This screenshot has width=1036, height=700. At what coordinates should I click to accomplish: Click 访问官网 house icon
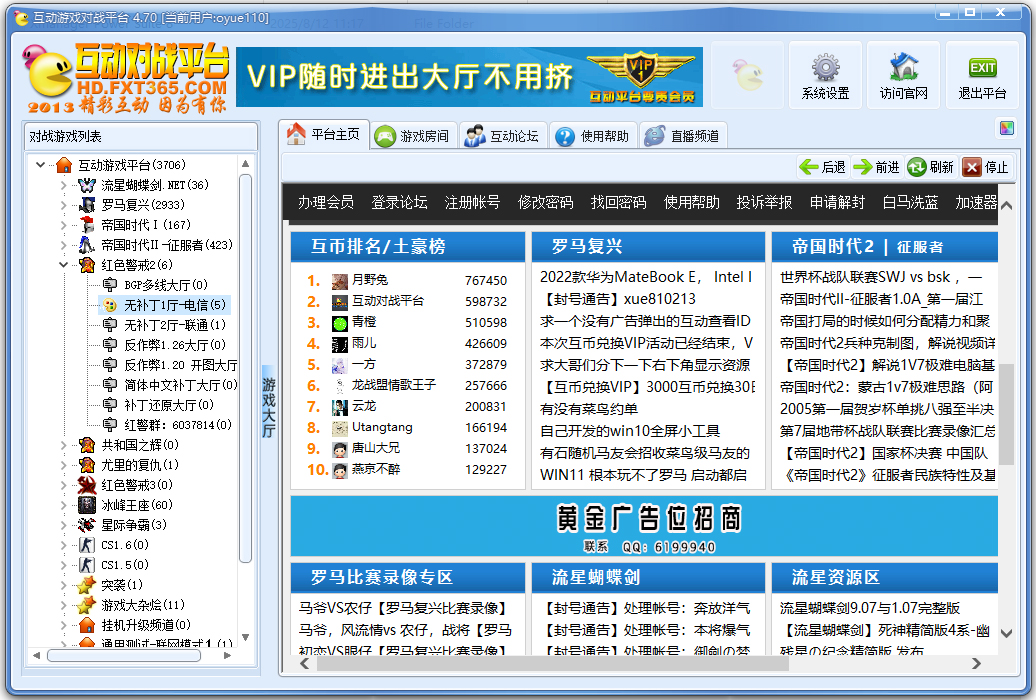pos(903,67)
